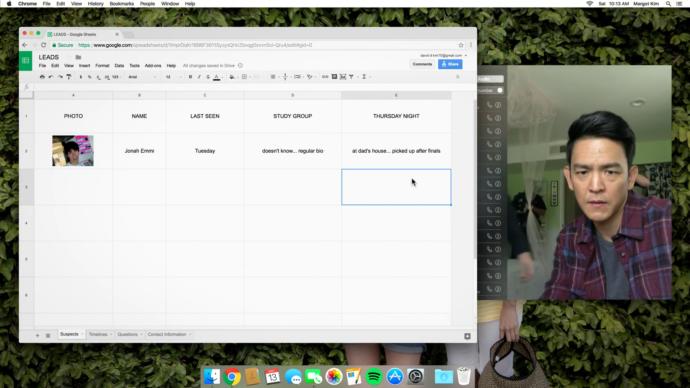The height and width of the screenshot is (388, 690).
Task: Open the Data menu in Sheets
Action: click(119, 66)
